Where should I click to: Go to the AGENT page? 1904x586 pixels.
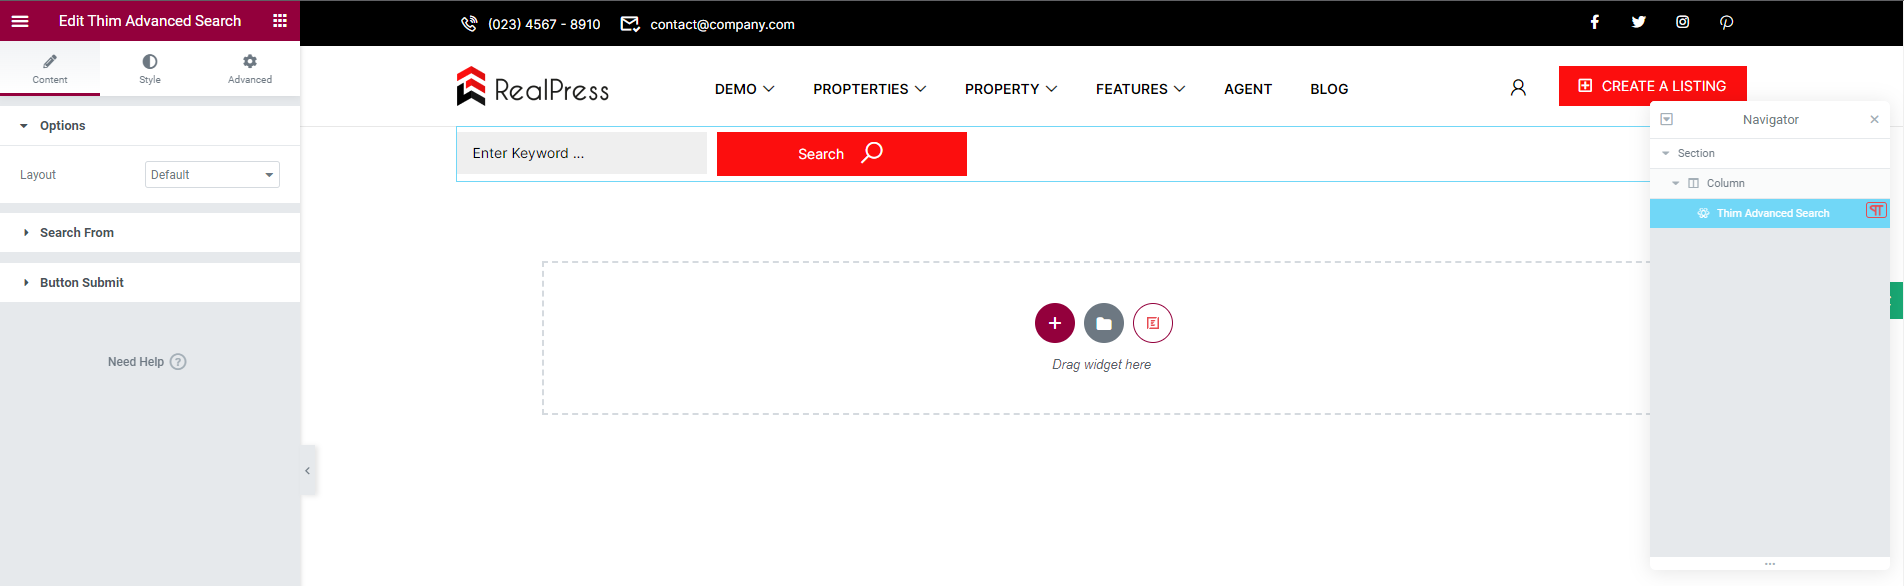pyautogui.click(x=1248, y=89)
